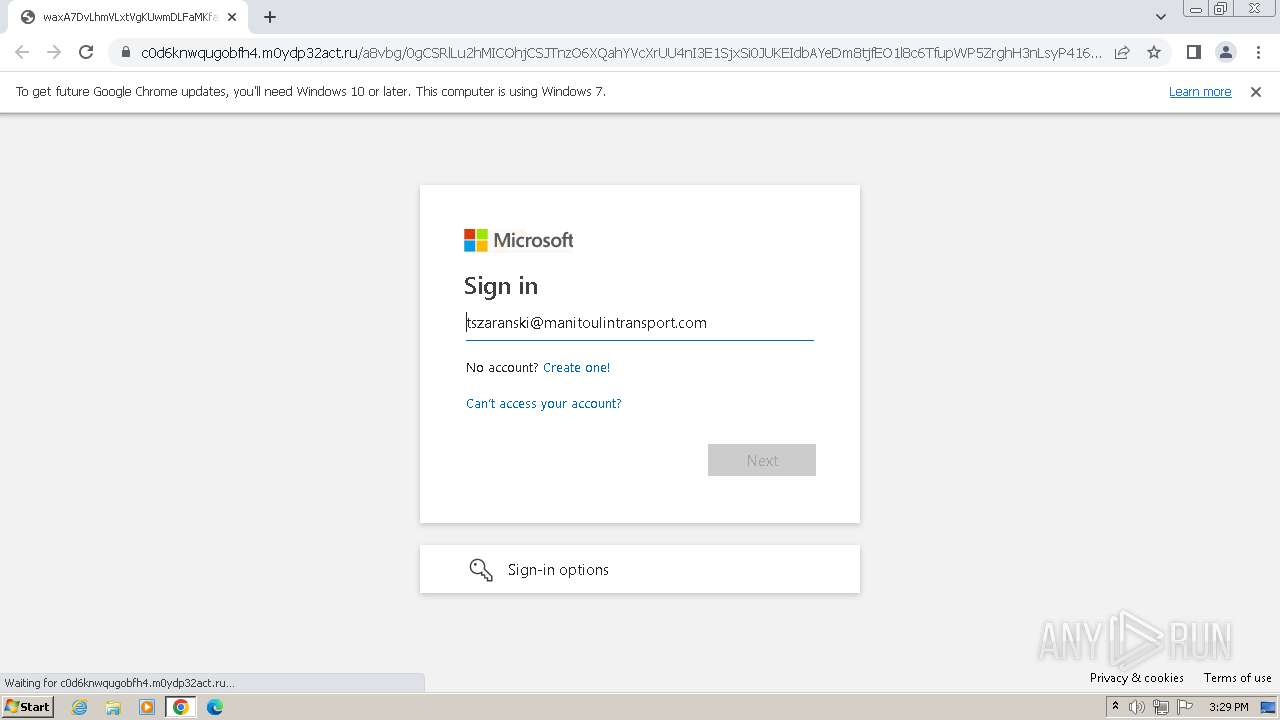Screen dimensions: 1280x720
Task: Open the Chrome profile menu
Action: coord(1225,52)
